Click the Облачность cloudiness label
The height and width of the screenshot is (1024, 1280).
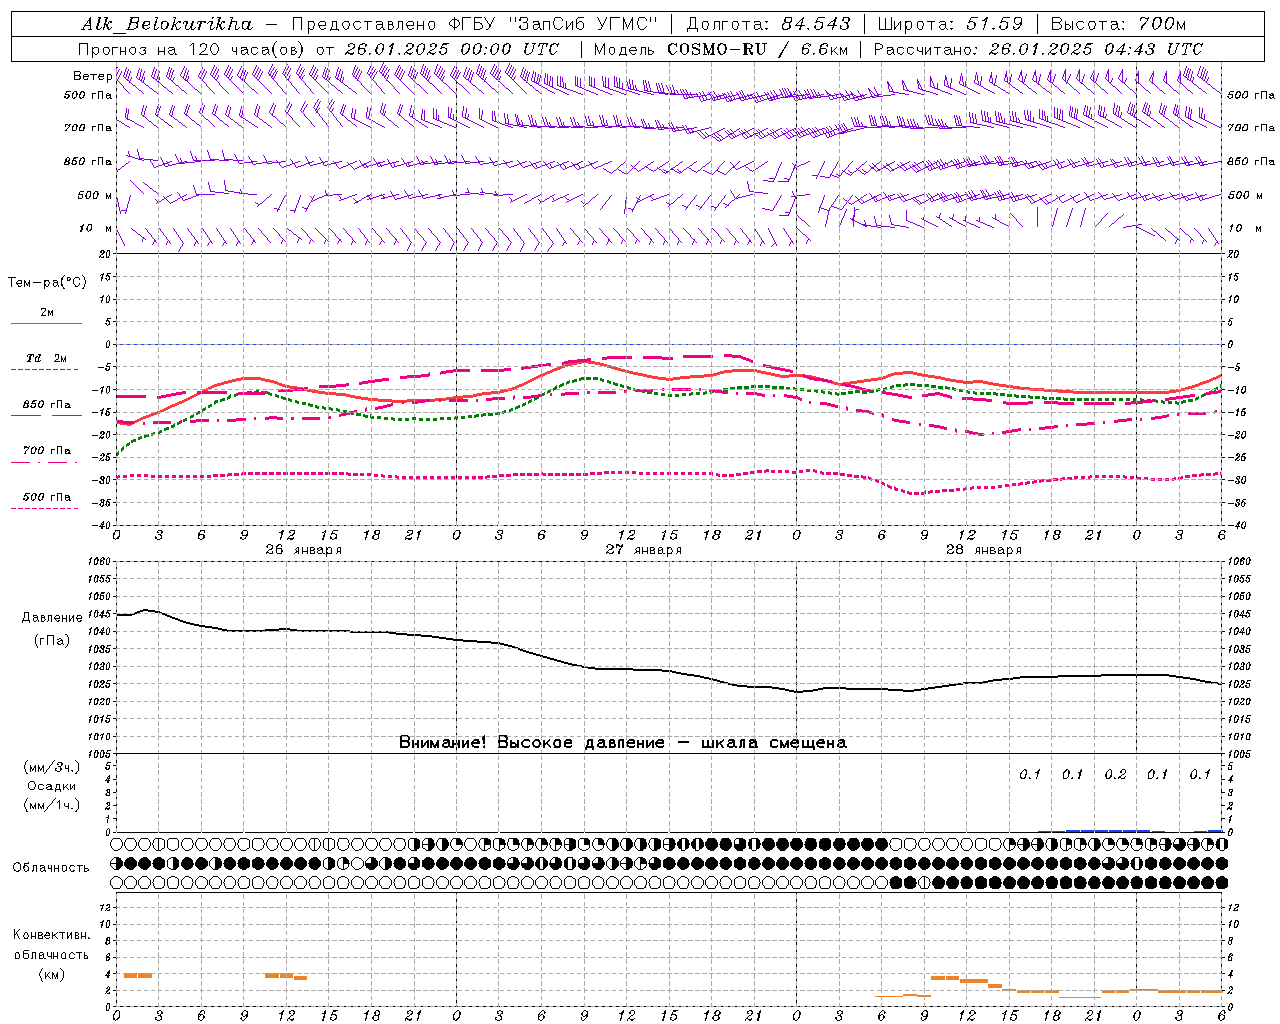(x=51, y=867)
